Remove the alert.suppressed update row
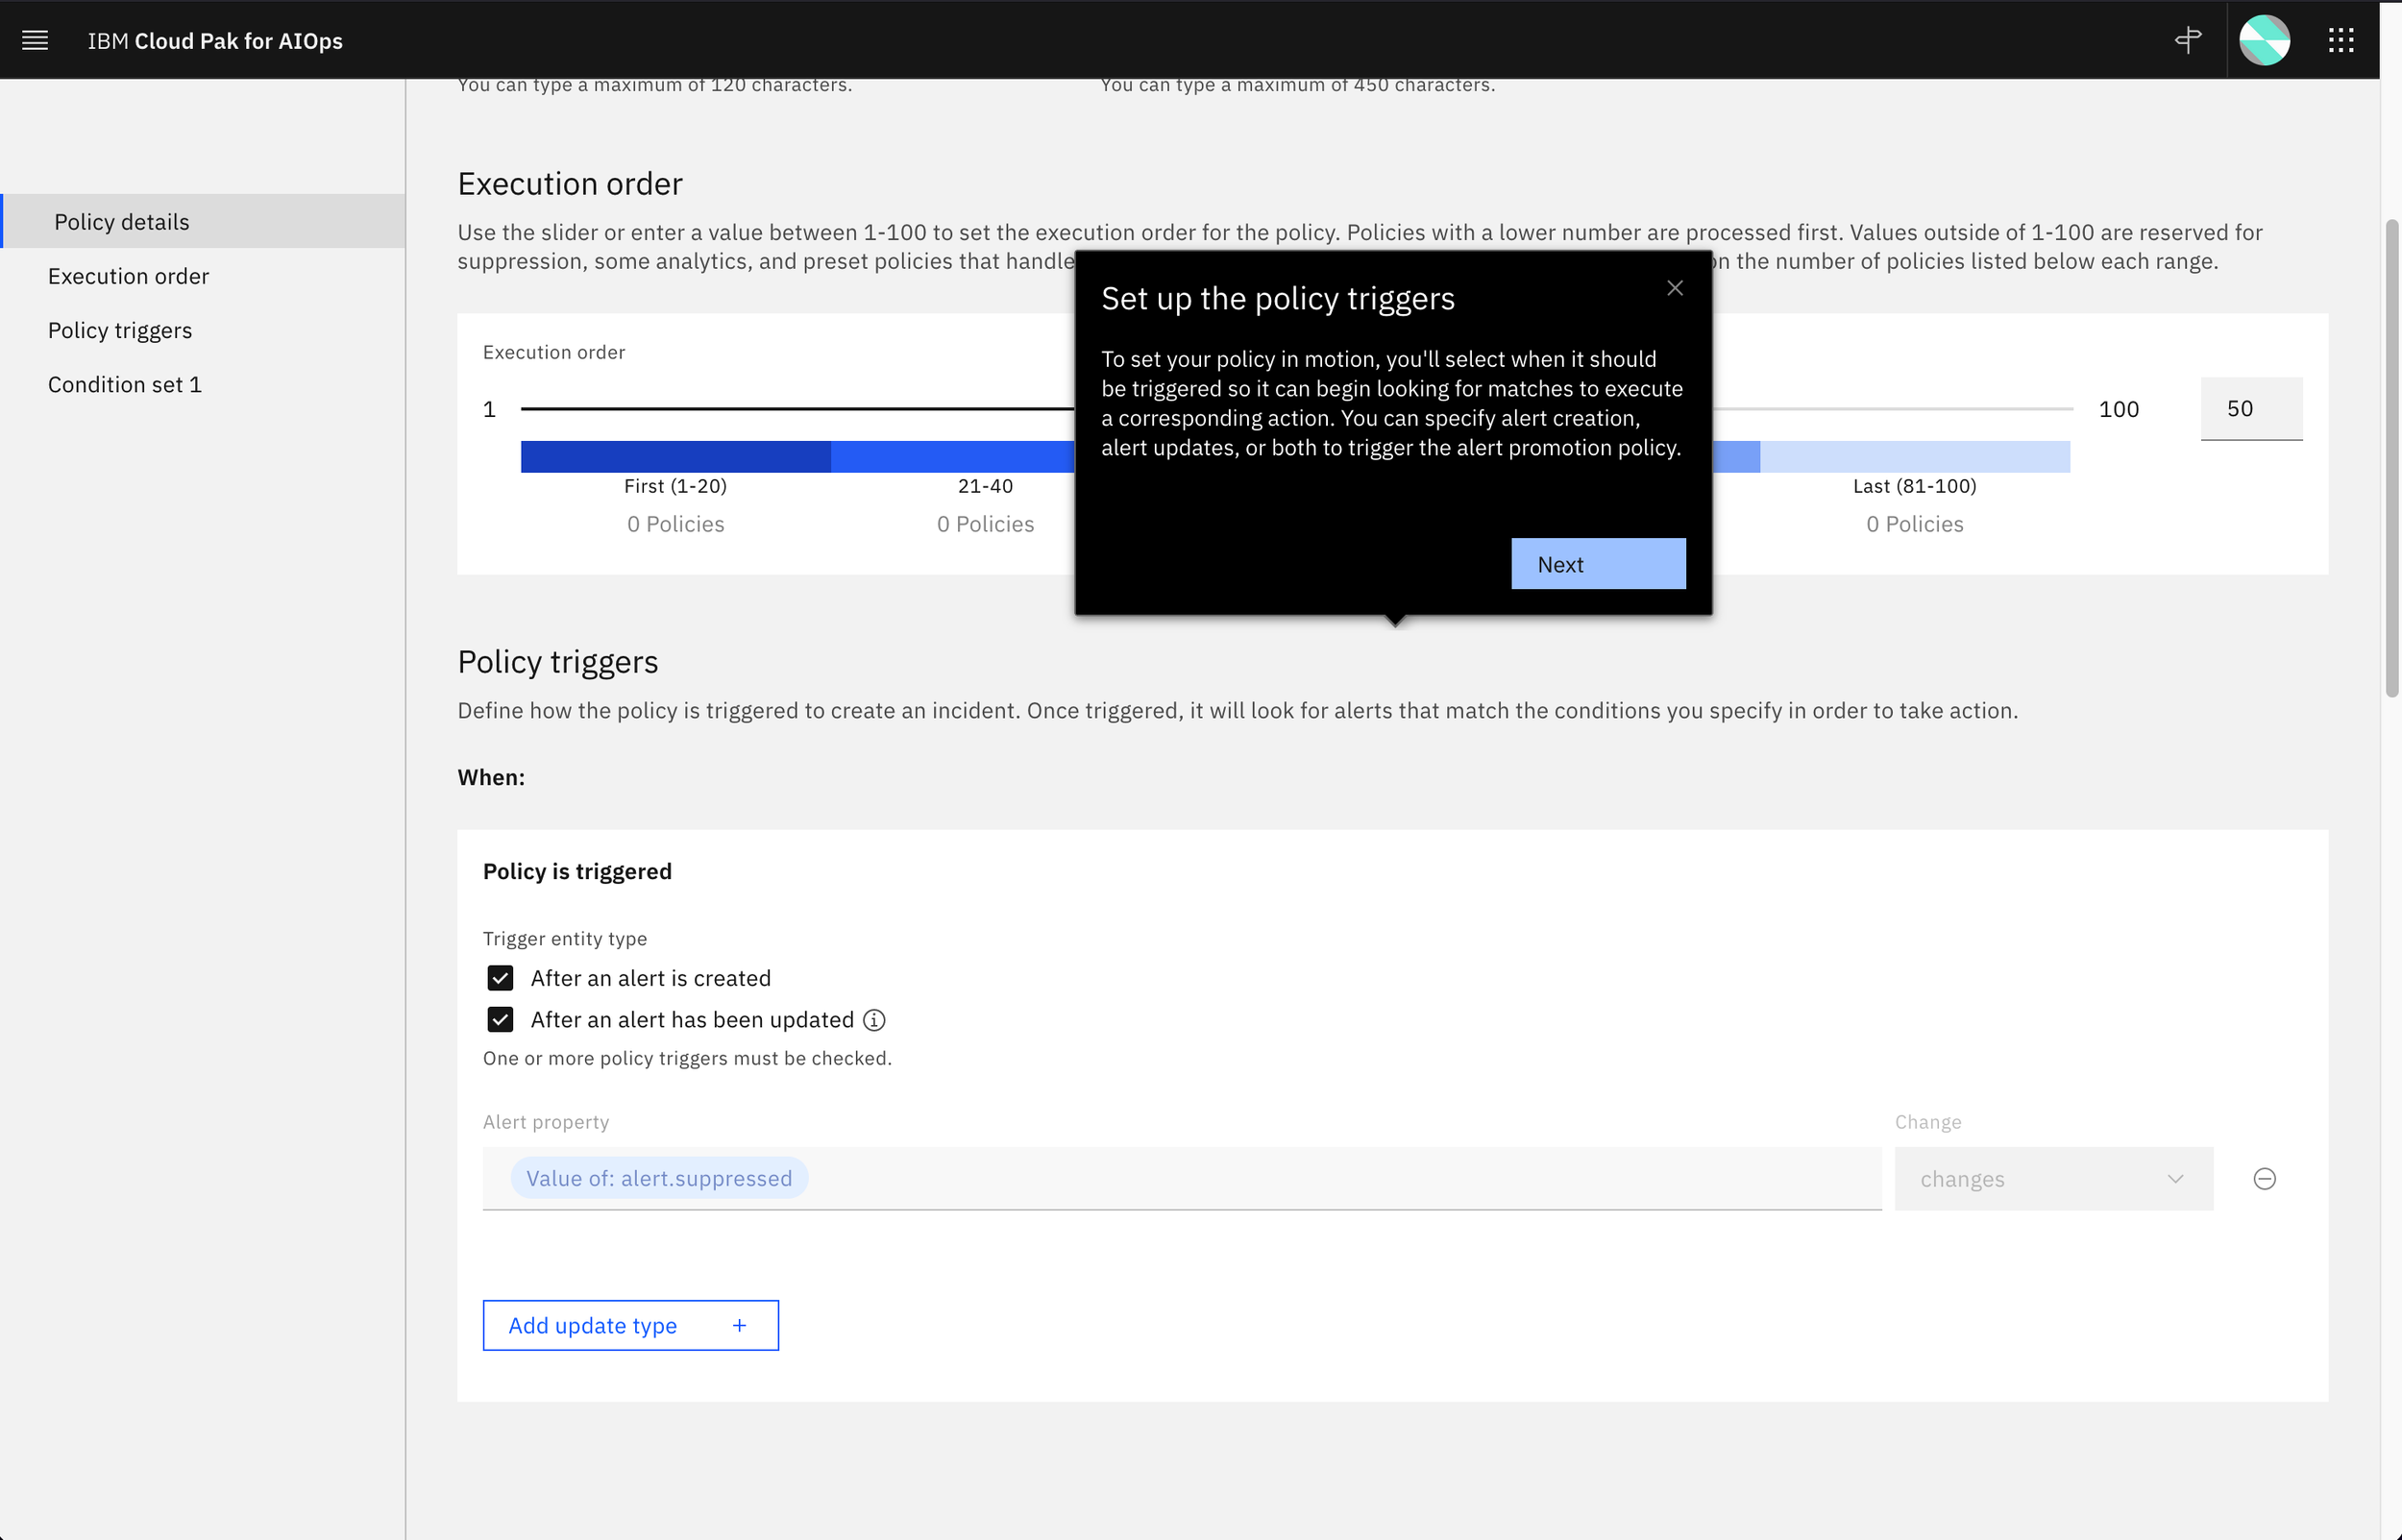The height and width of the screenshot is (1540, 2402). [2264, 1179]
